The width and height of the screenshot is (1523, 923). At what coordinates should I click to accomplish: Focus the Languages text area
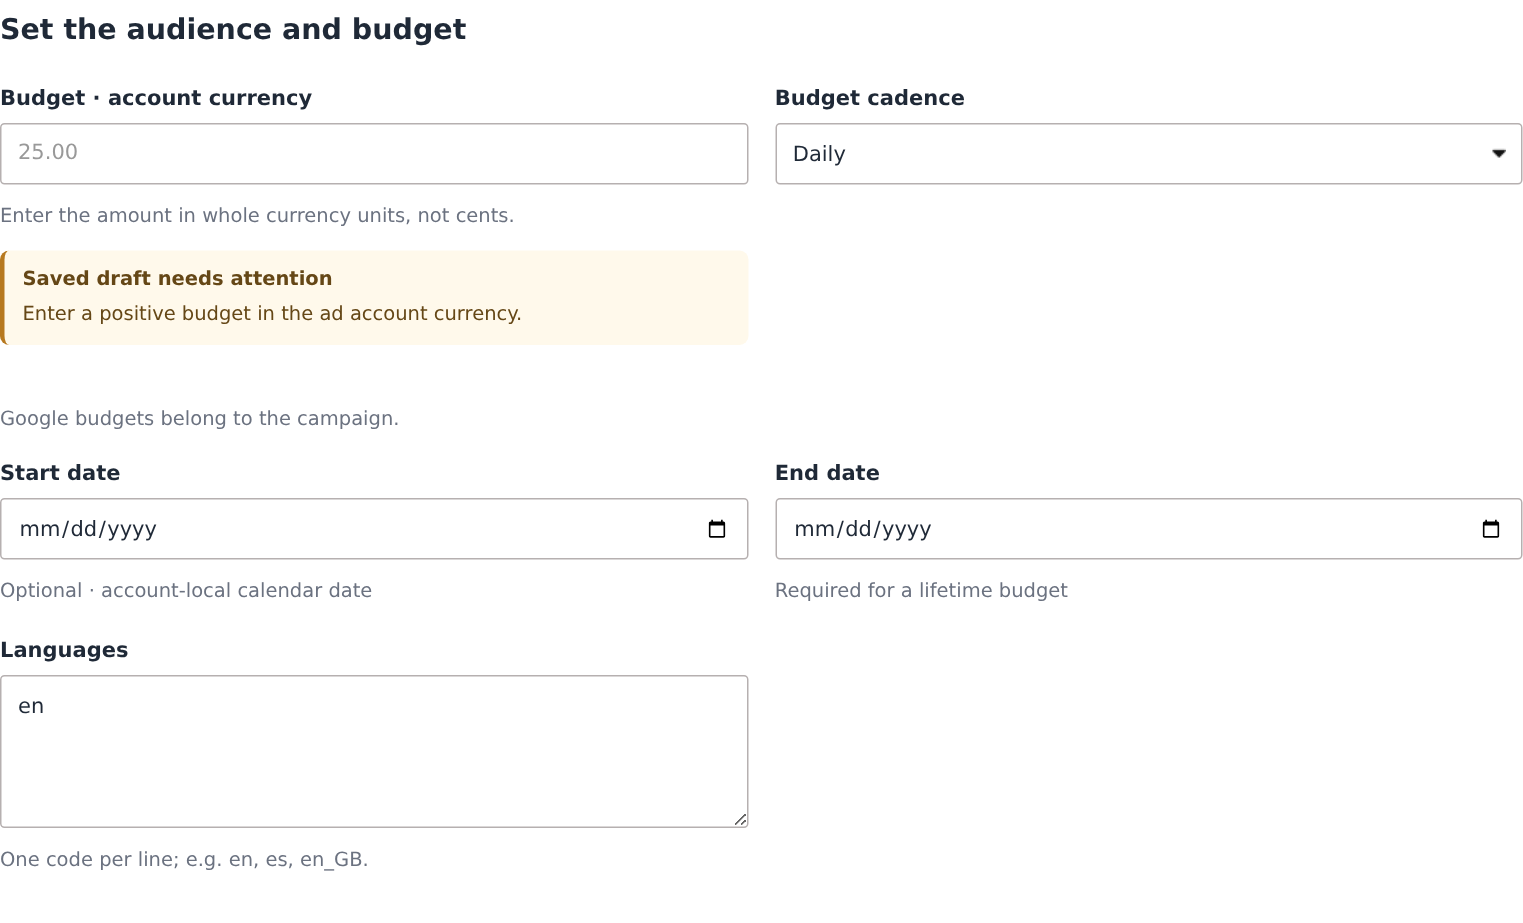(x=374, y=752)
